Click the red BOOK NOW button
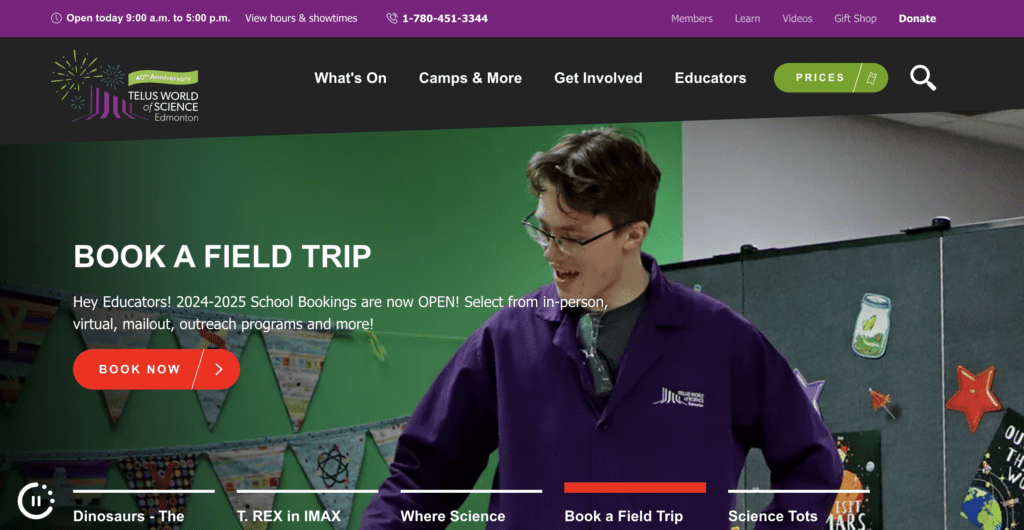This screenshot has width=1024, height=530. coord(157,369)
